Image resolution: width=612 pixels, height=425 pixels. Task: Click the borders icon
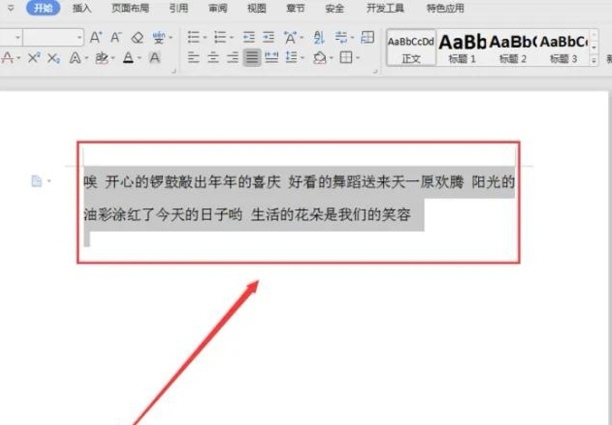pos(346,58)
